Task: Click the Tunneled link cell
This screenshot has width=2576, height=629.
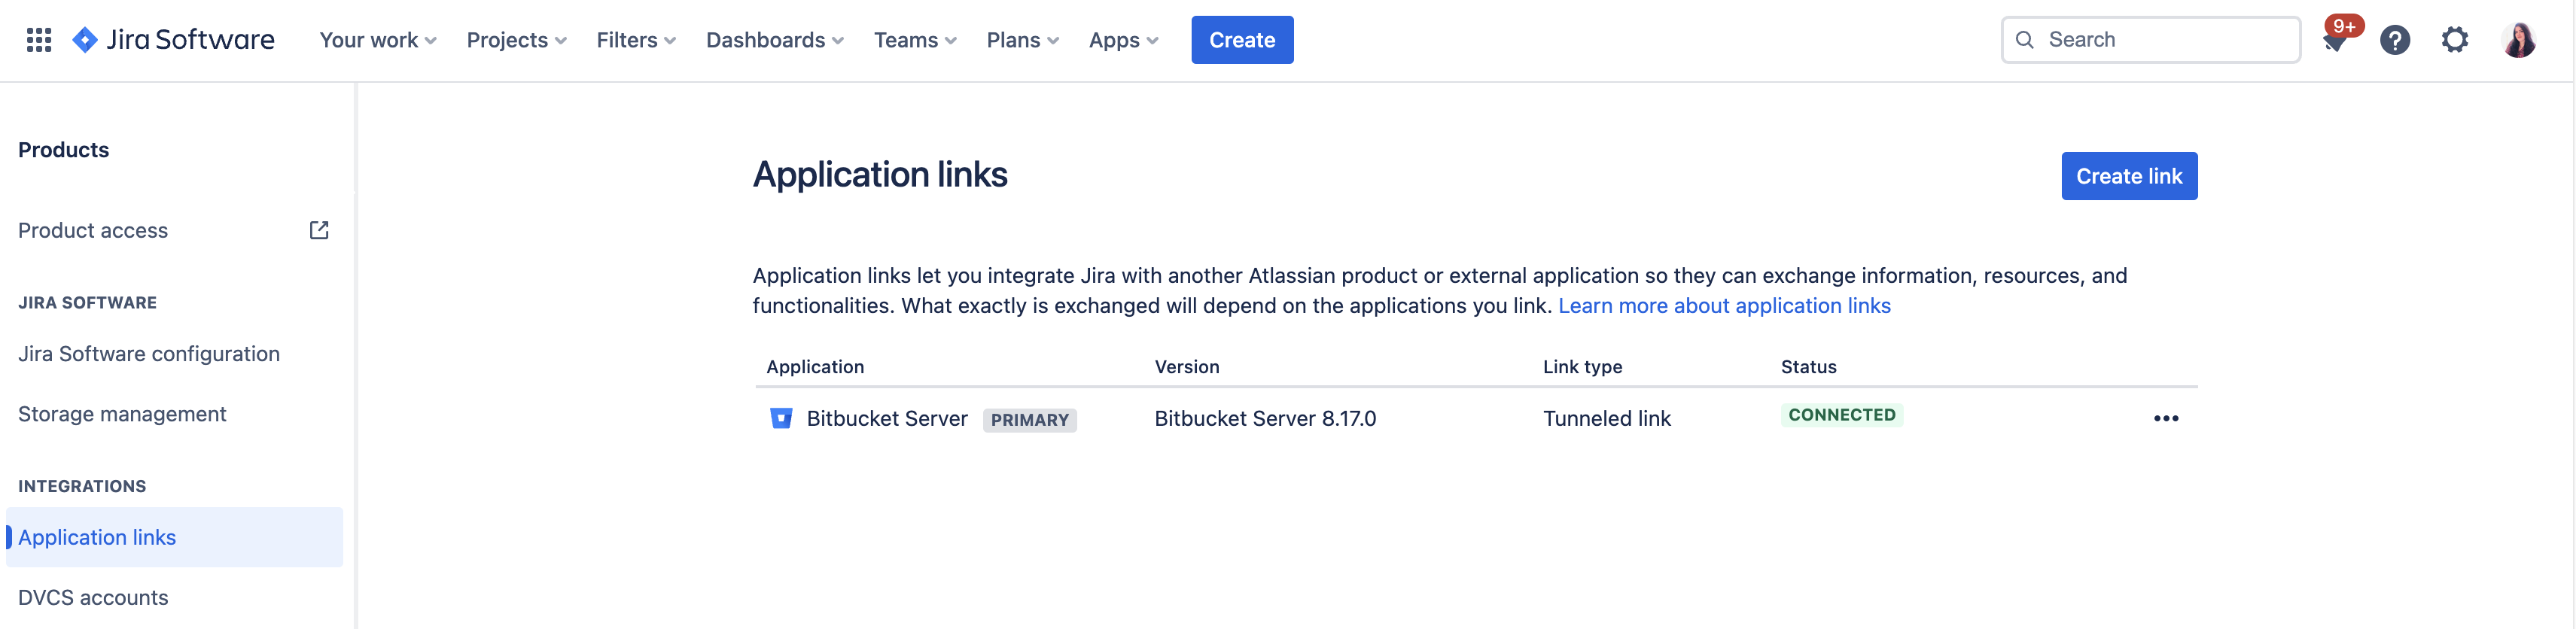Action: click(1606, 419)
